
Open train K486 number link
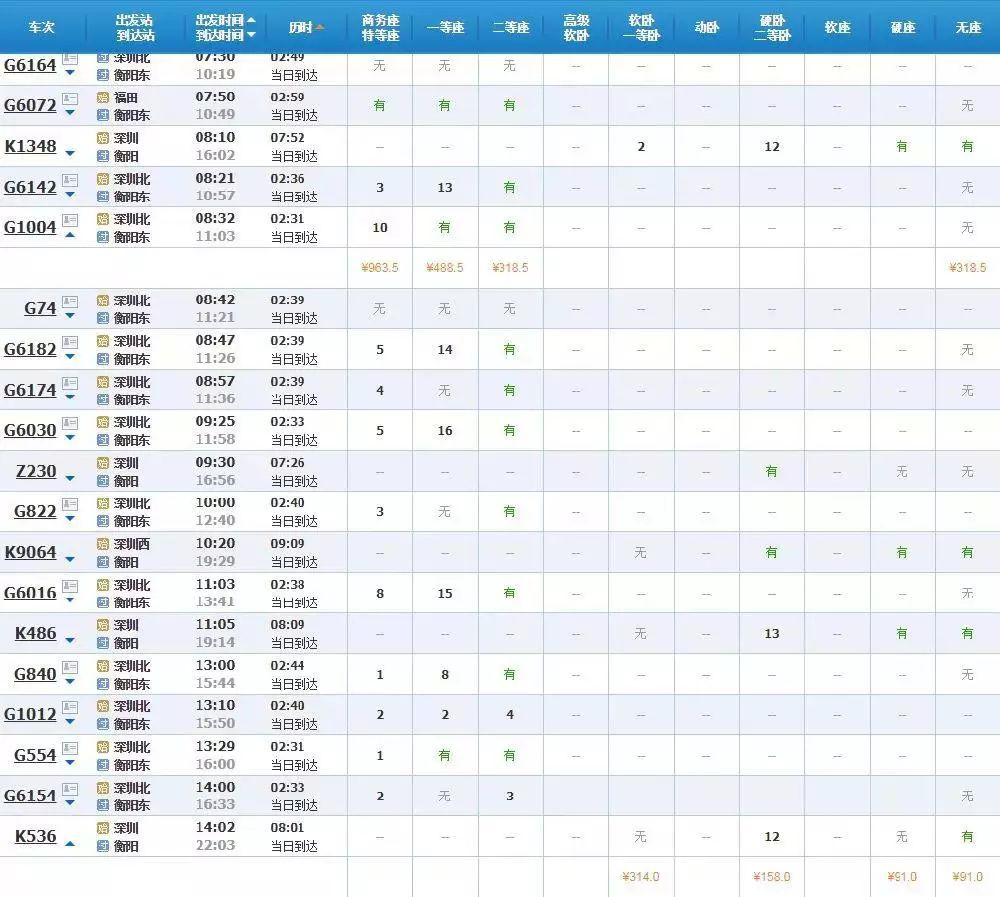click(x=35, y=633)
